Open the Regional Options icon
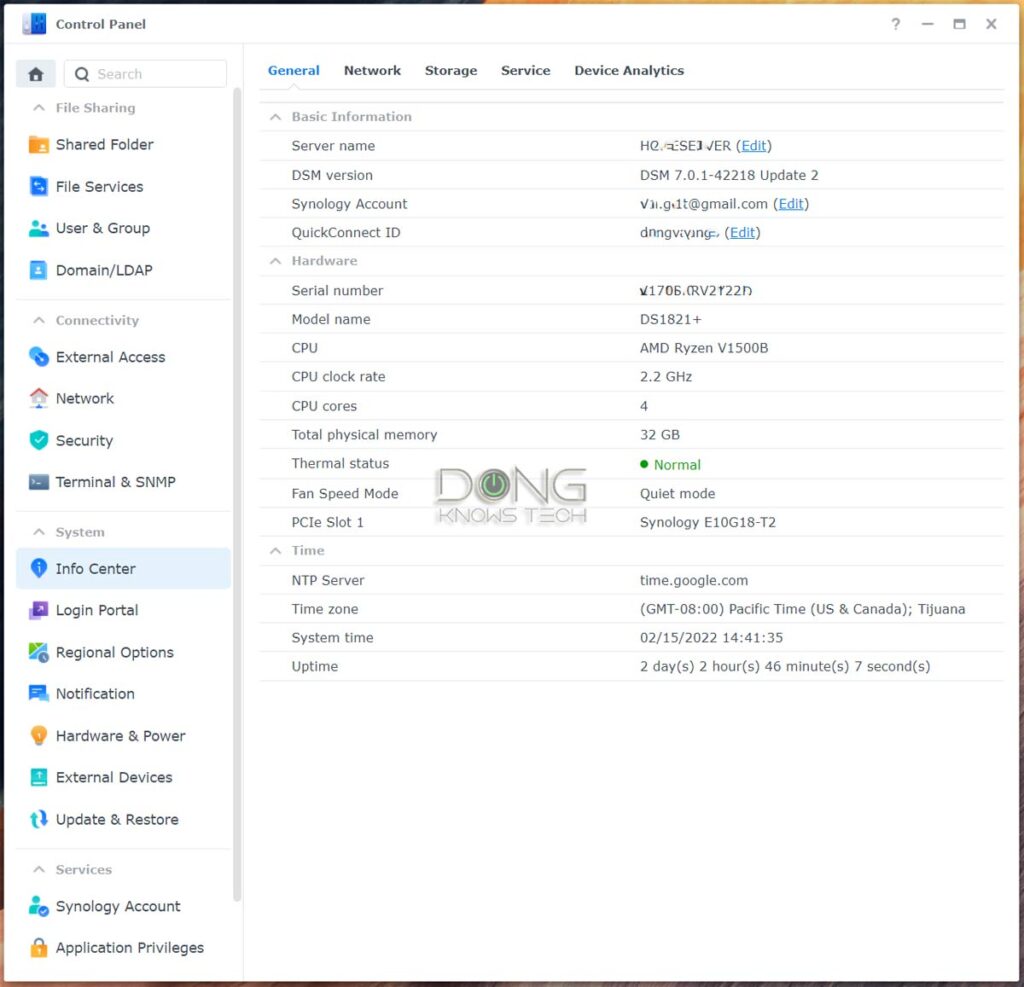 (x=39, y=652)
